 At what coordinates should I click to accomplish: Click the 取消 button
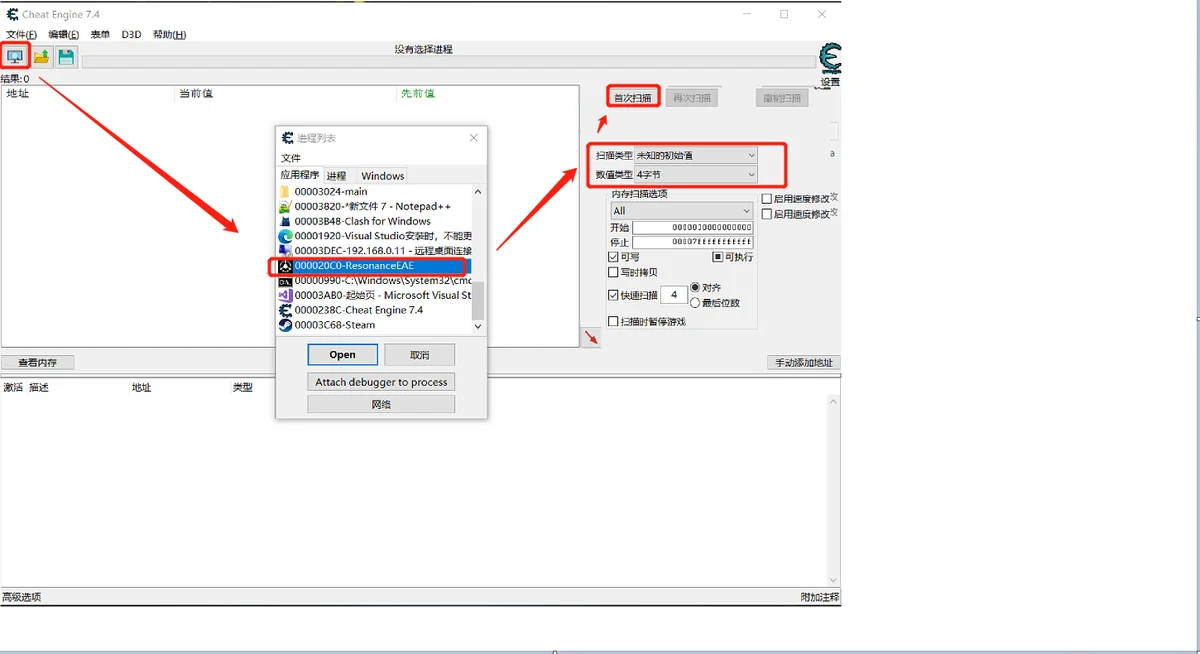(x=420, y=355)
